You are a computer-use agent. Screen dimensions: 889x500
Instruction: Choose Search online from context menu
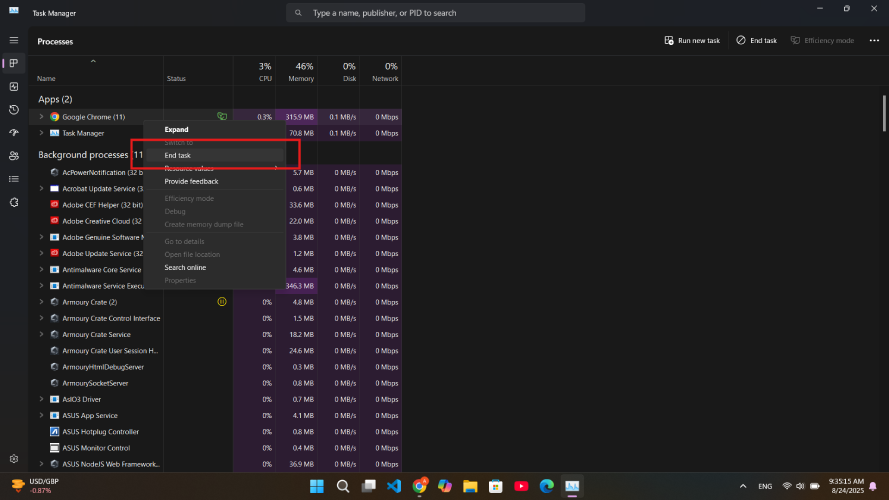tap(185, 267)
